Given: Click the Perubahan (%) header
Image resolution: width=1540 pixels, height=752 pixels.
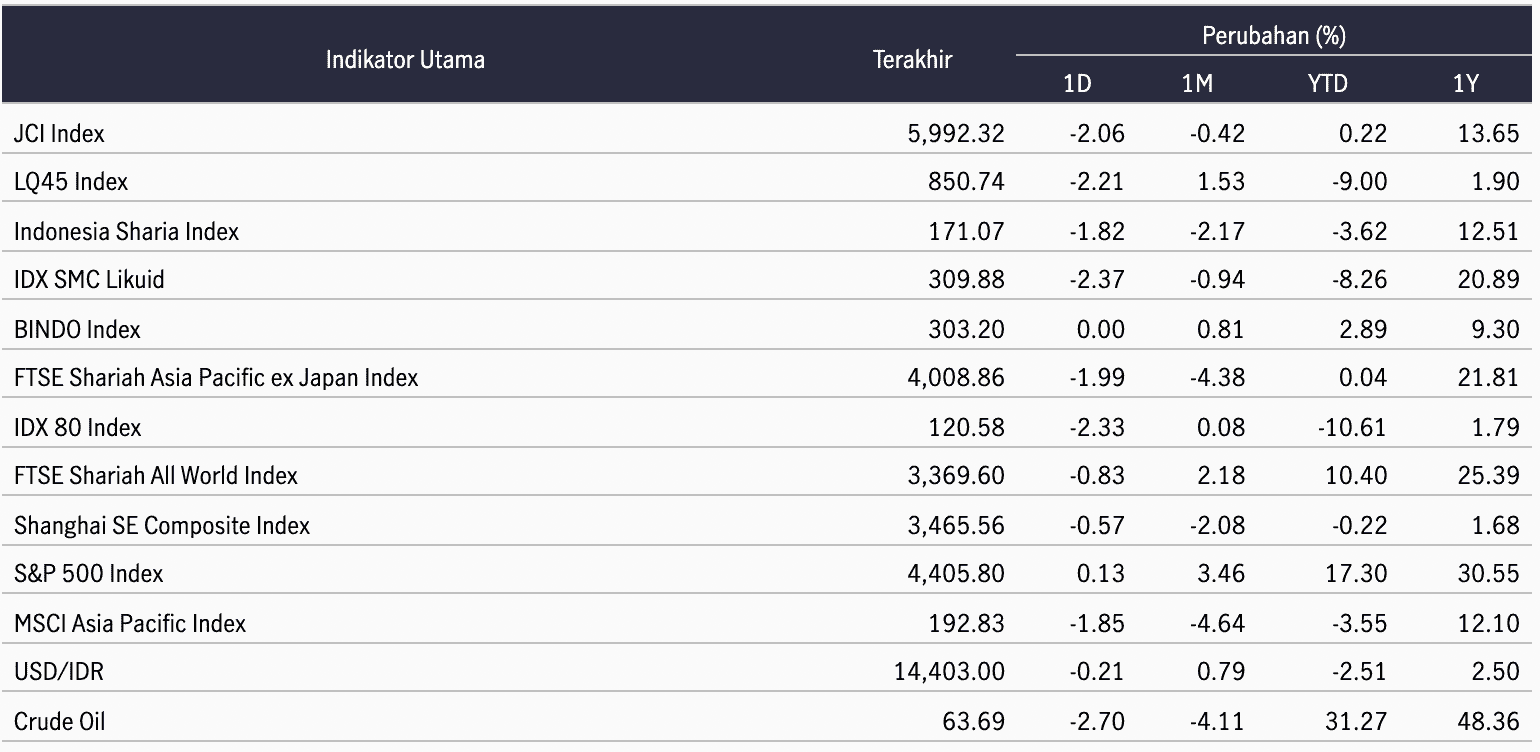Looking at the screenshot, I should pos(1273,37).
